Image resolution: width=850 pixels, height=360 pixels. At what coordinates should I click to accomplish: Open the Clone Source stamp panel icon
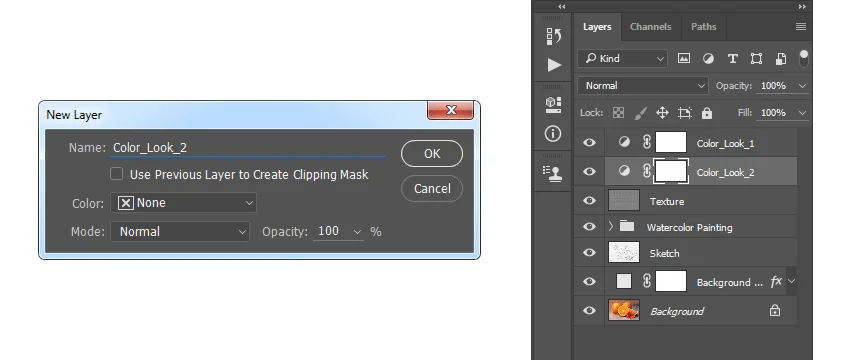pos(553,172)
